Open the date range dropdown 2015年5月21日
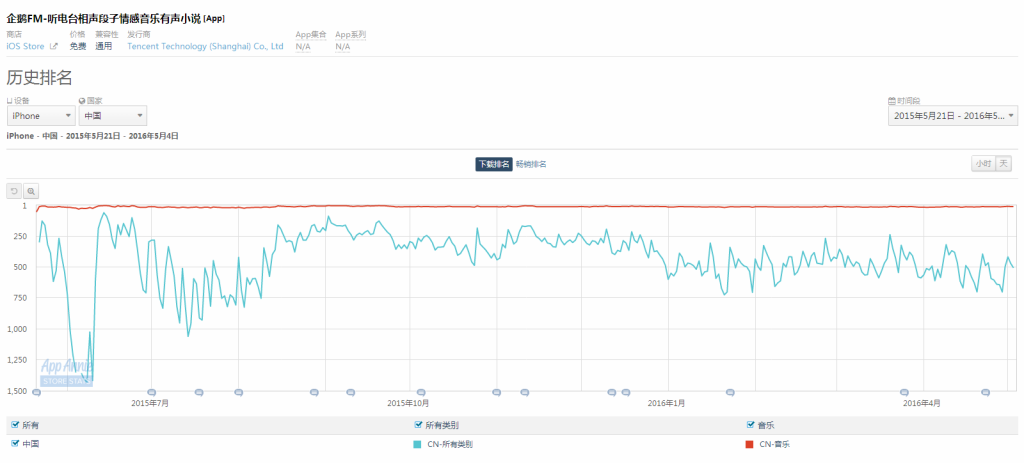 [952, 116]
